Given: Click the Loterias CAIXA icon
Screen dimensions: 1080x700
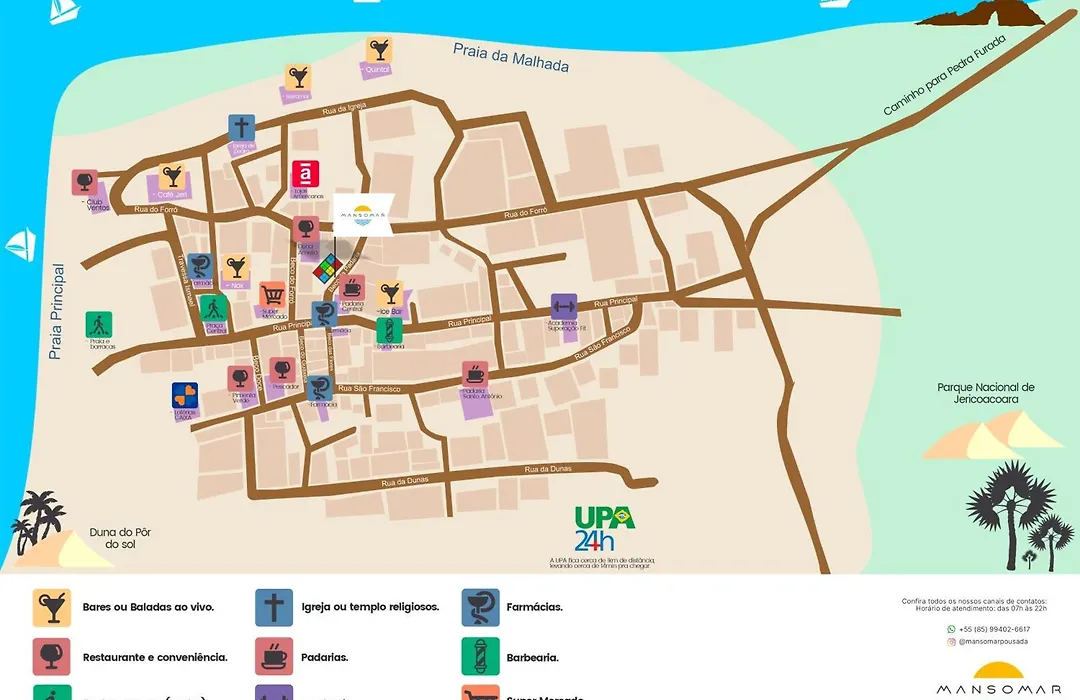Looking at the screenshot, I should tap(185, 395).
